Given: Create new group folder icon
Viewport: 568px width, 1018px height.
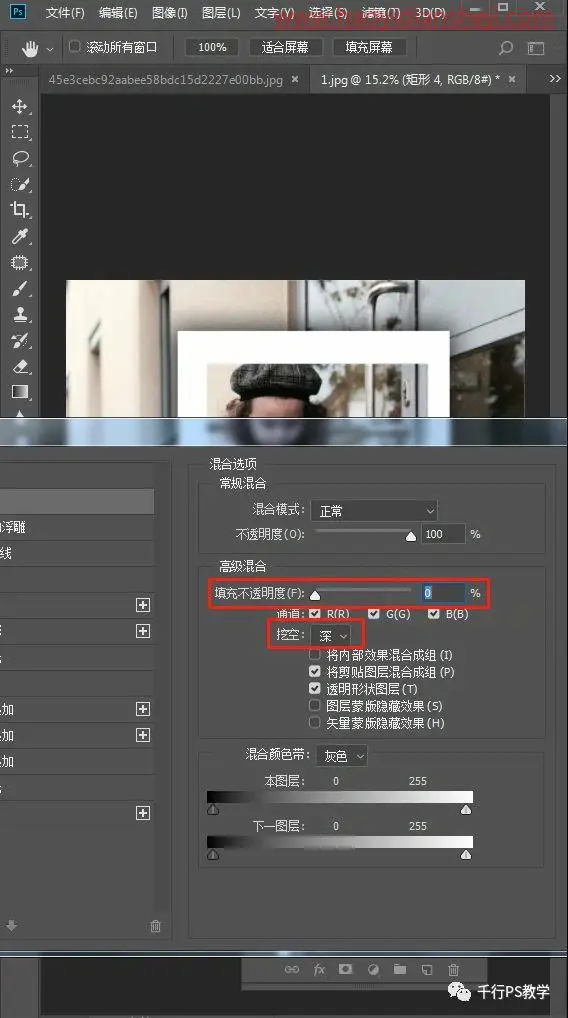Looking at the screenshot, I should coord(400,969).
